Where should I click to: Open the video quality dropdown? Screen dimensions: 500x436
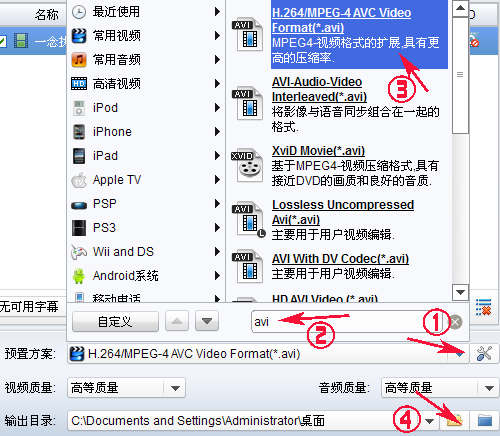pos(175,388)
